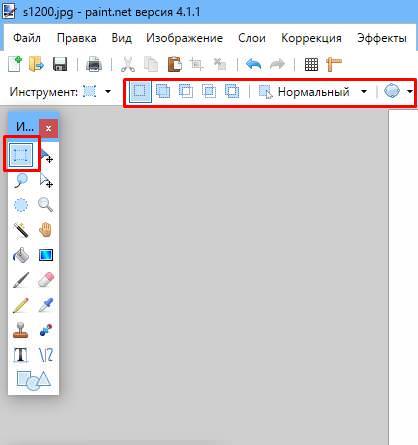Open the Файл menu
Screen dimensions: 418x445
pos(27,38)
